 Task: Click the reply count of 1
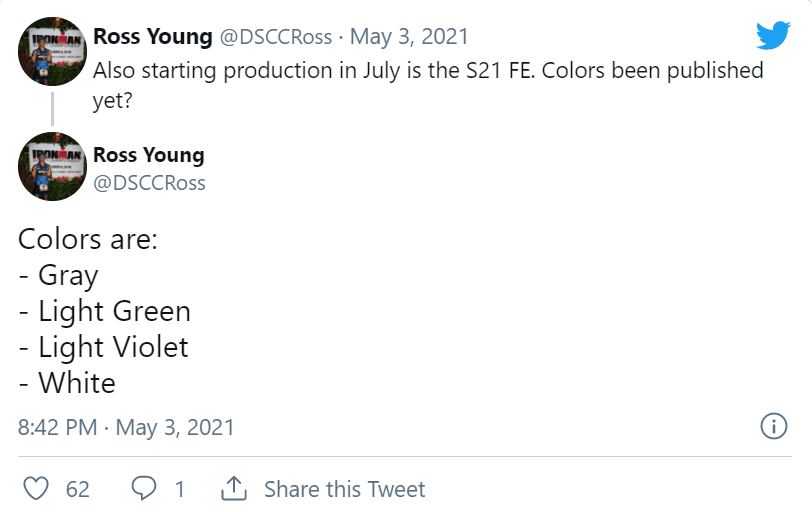click(x=180, y=489)
